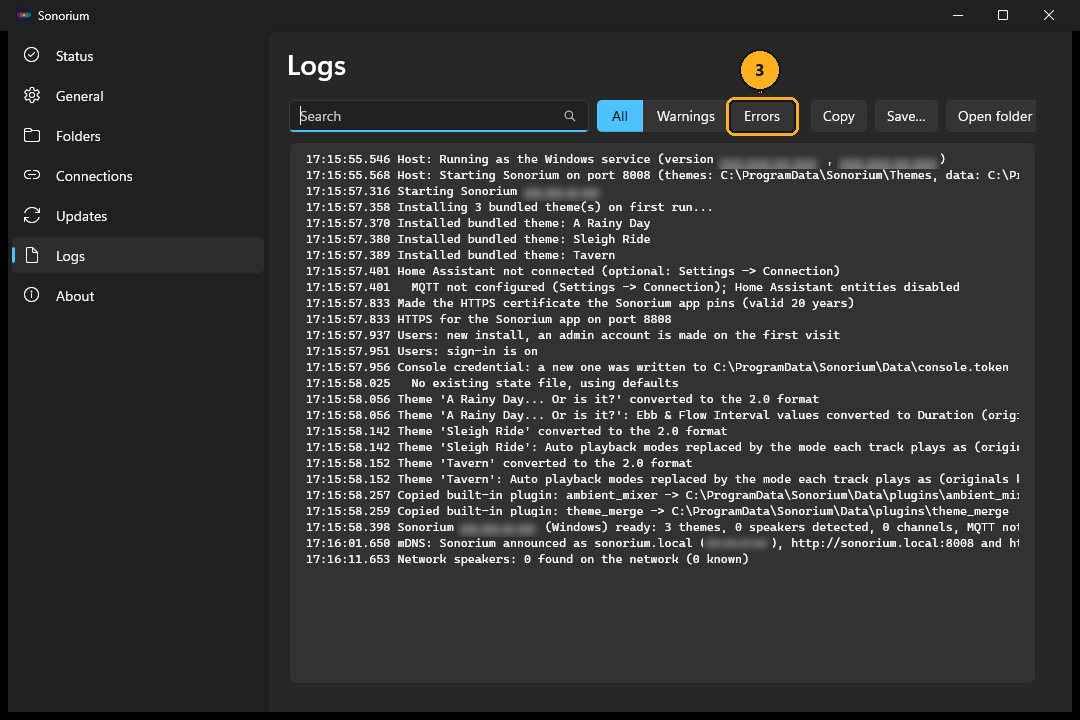The image size is (1080, 720).
Task: Click 'No existing state file' log line
Action: 492,382
